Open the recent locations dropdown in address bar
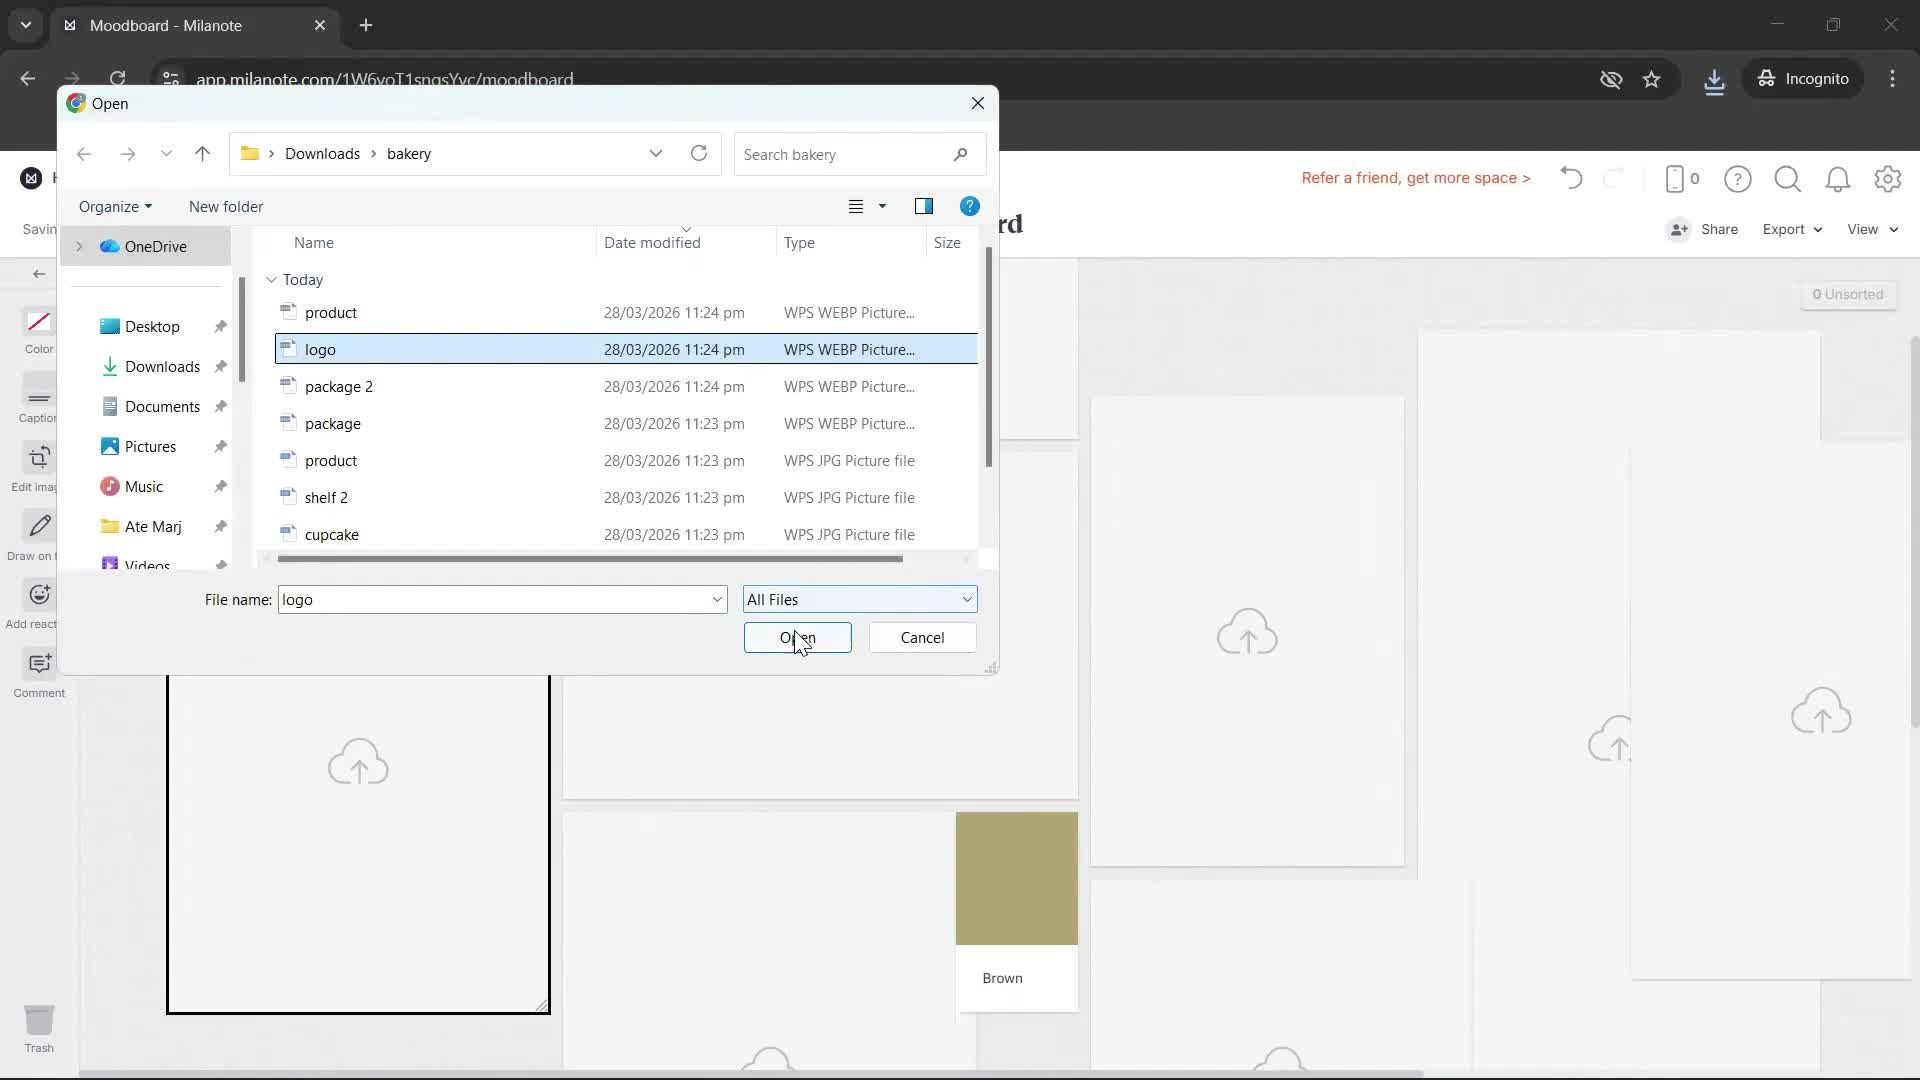This screenshot has width=1920, height=1080. 656,153
